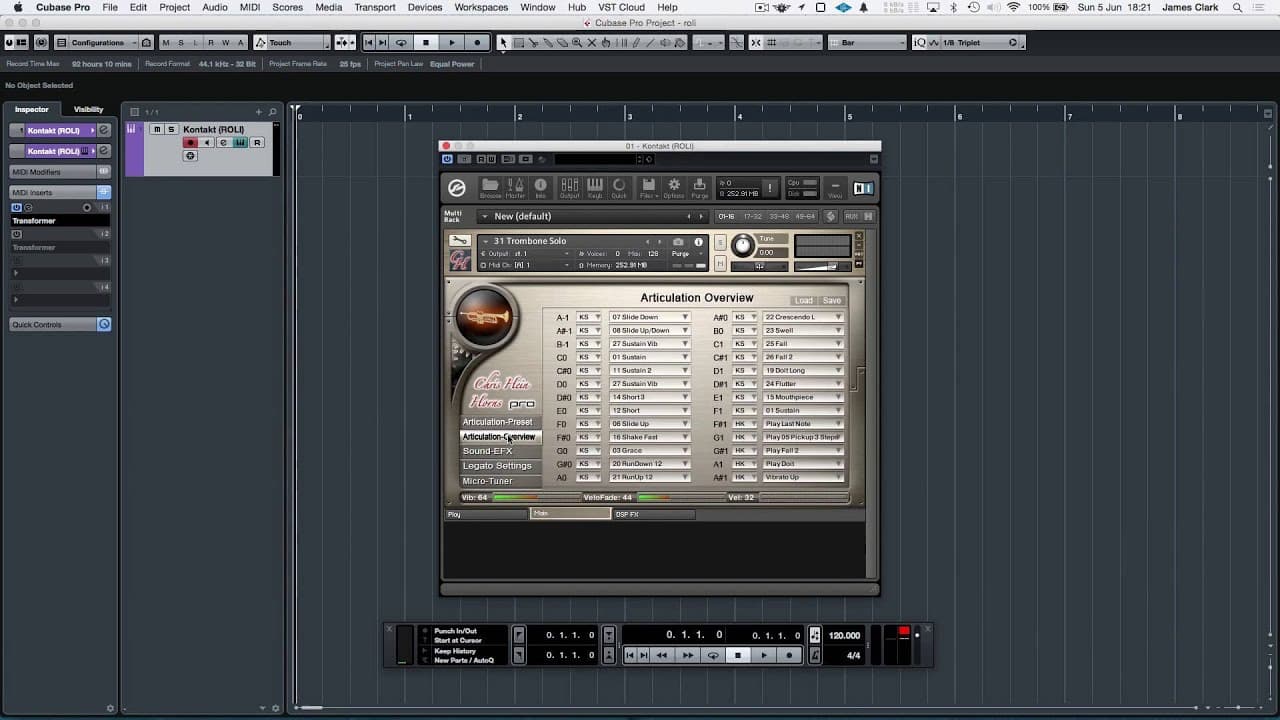The image size is (1280, 720).
Task: Open the VST Cloud menu
Action: click(621, 7)
